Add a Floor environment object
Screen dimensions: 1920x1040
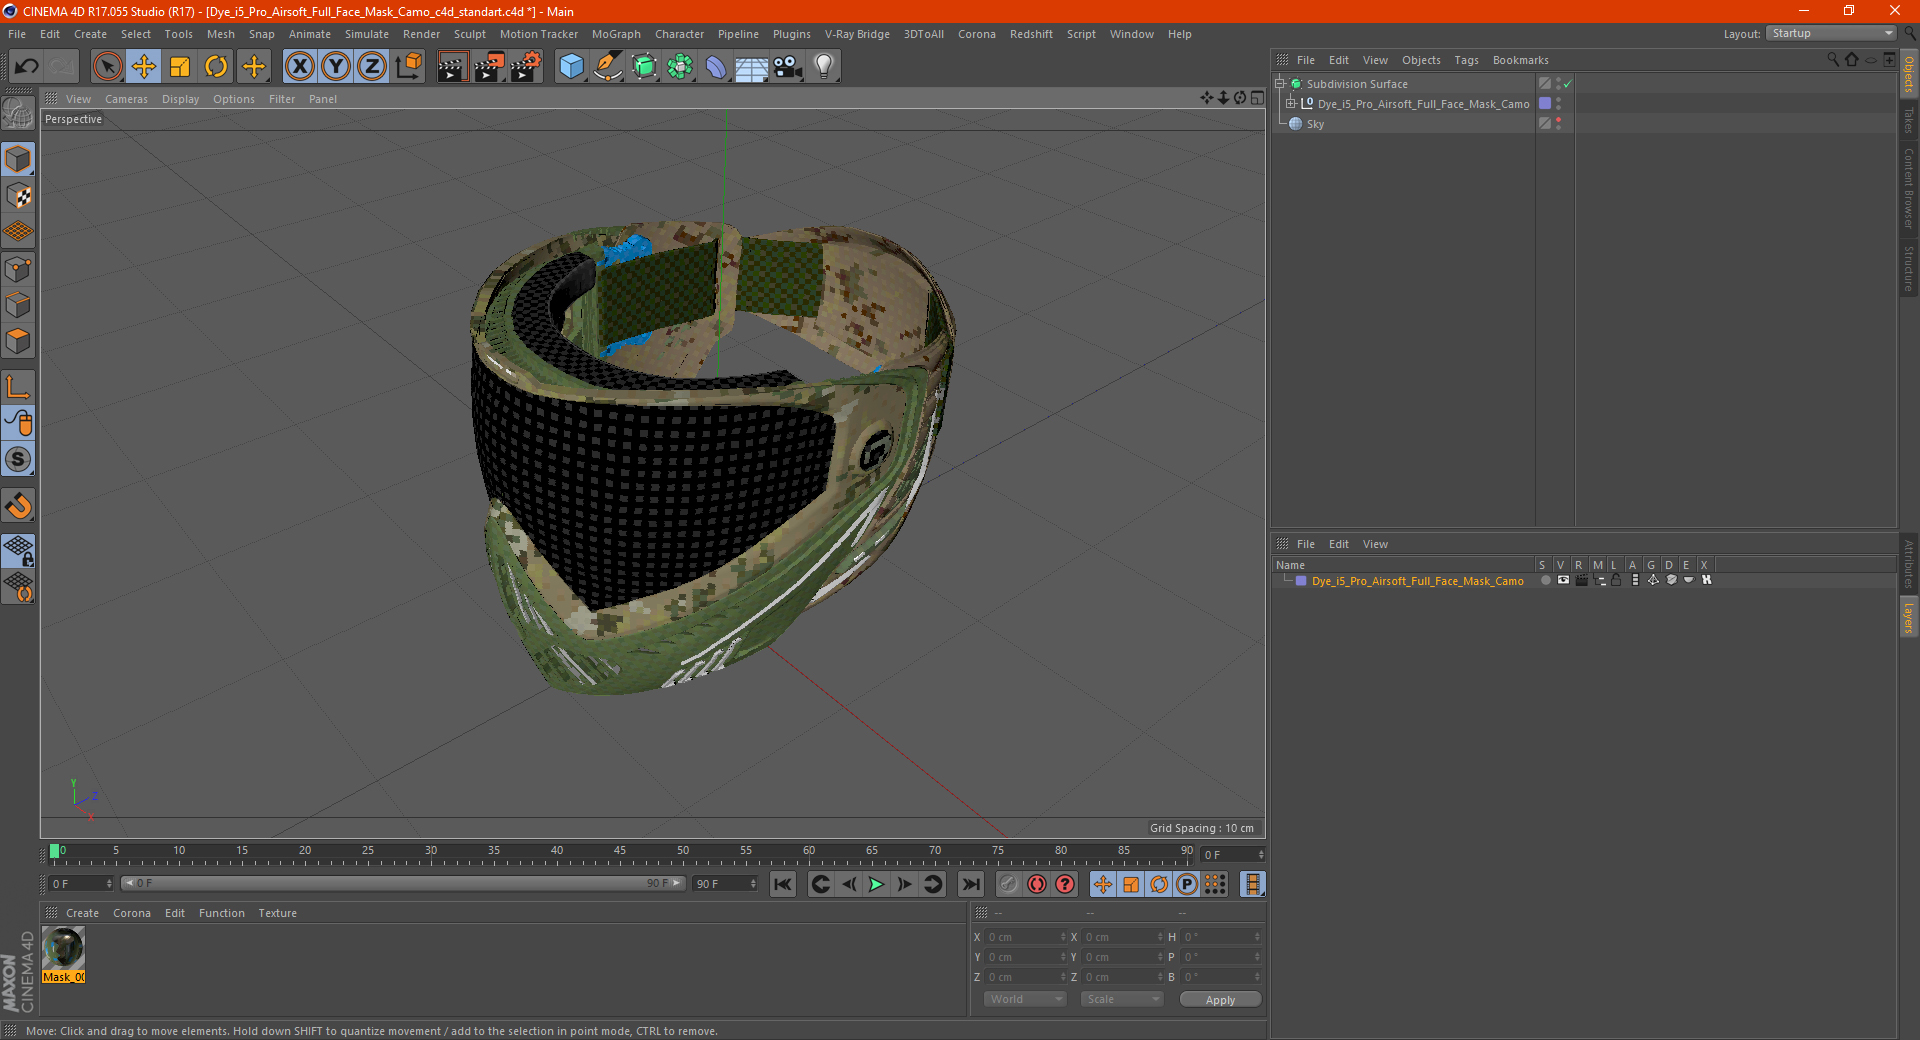(x=752, y=67)
